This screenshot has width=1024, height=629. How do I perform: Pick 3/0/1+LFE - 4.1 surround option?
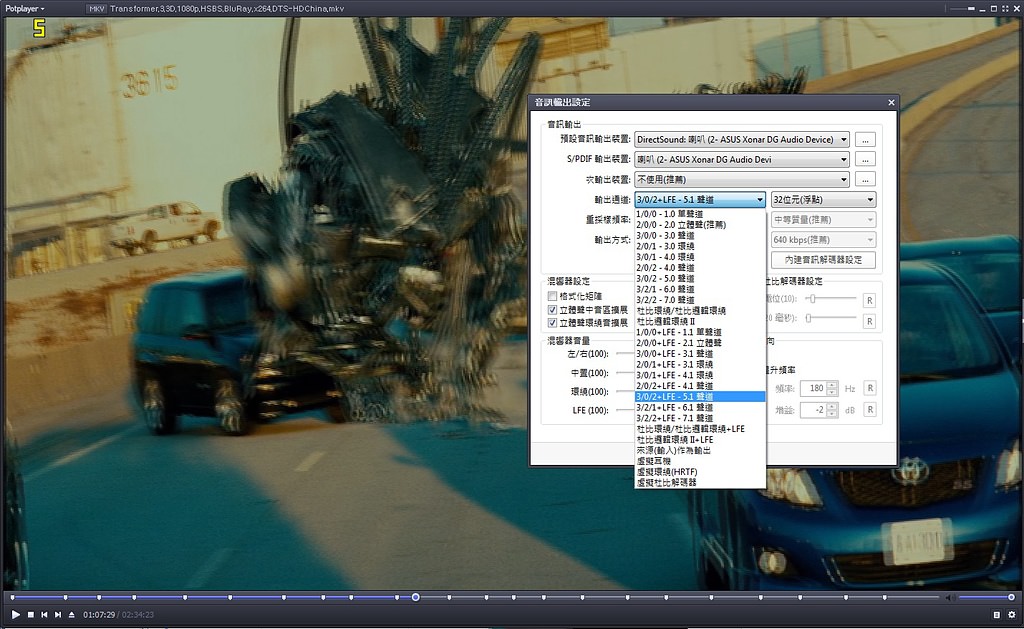(x=699, y=376)
